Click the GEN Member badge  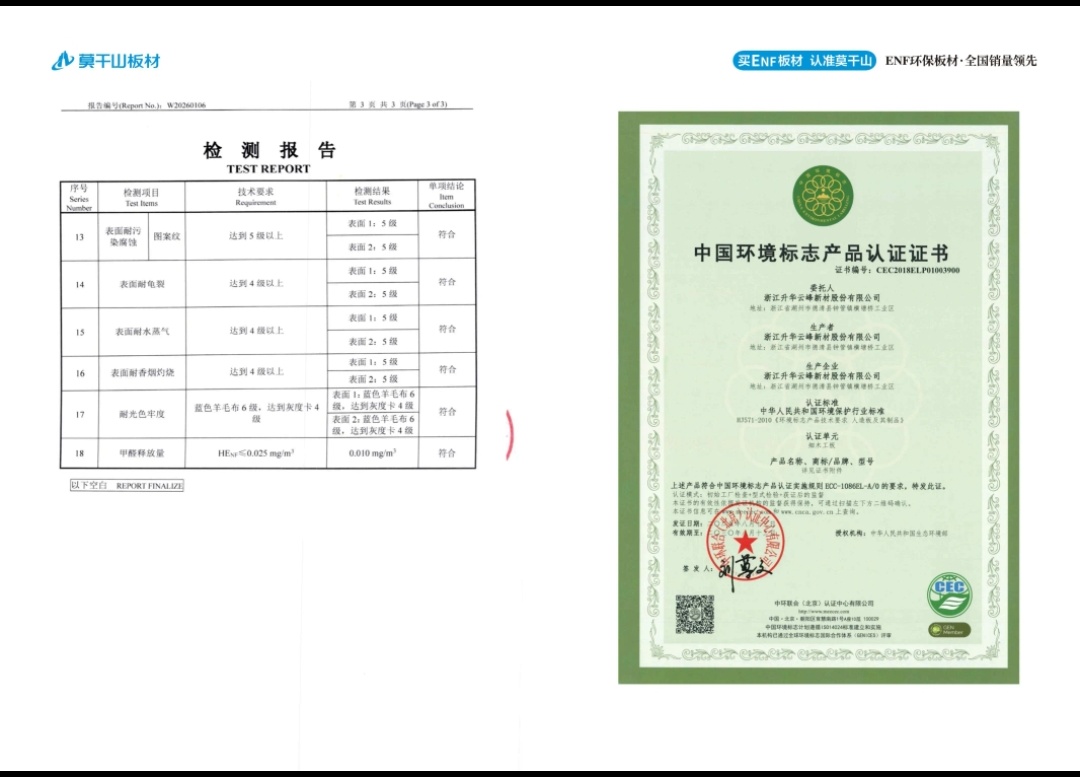pos(949,630)
